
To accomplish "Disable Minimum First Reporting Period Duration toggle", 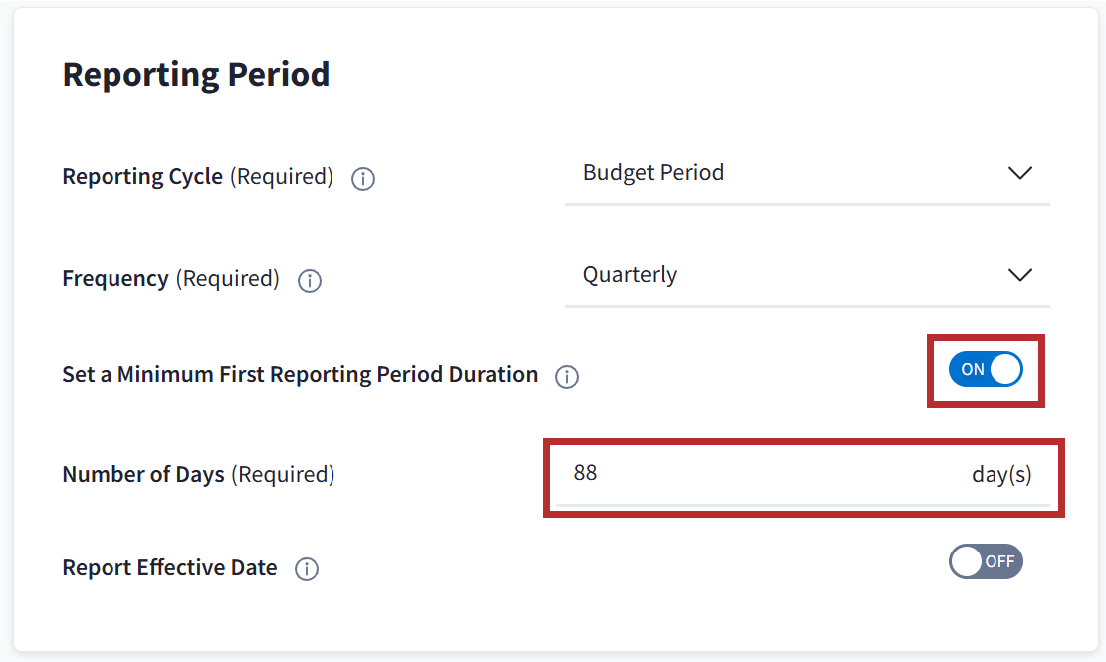I will [986, 370].
